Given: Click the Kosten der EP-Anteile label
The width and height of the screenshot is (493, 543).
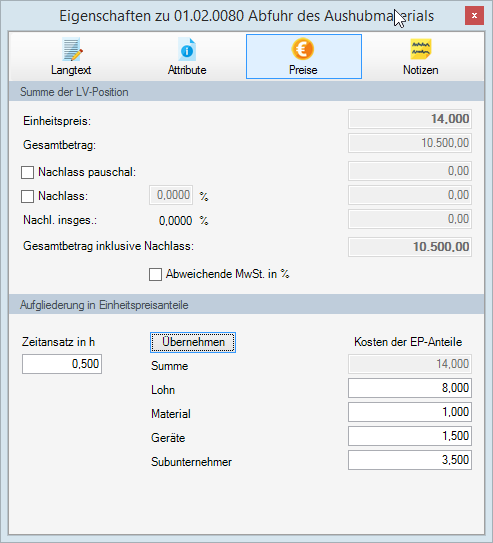Looking at the screenshot, I should pos(408,342).
